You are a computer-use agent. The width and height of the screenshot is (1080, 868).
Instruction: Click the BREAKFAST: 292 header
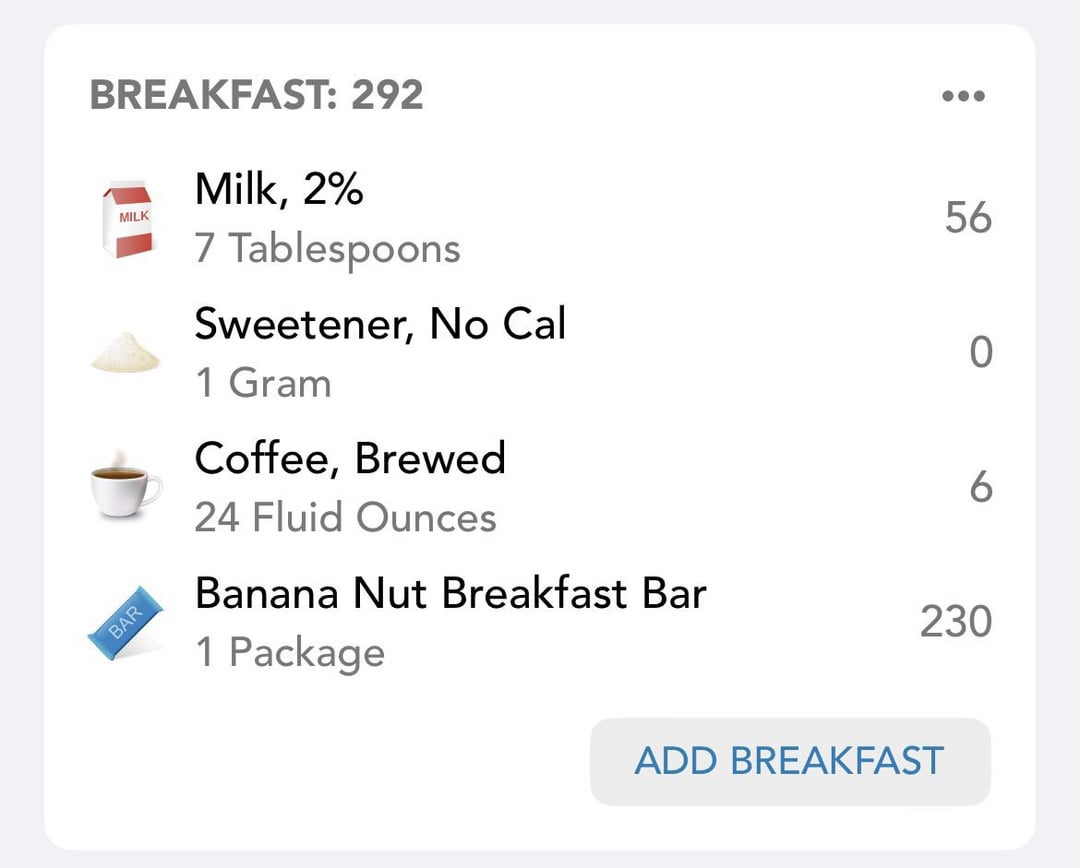point(256,95)
